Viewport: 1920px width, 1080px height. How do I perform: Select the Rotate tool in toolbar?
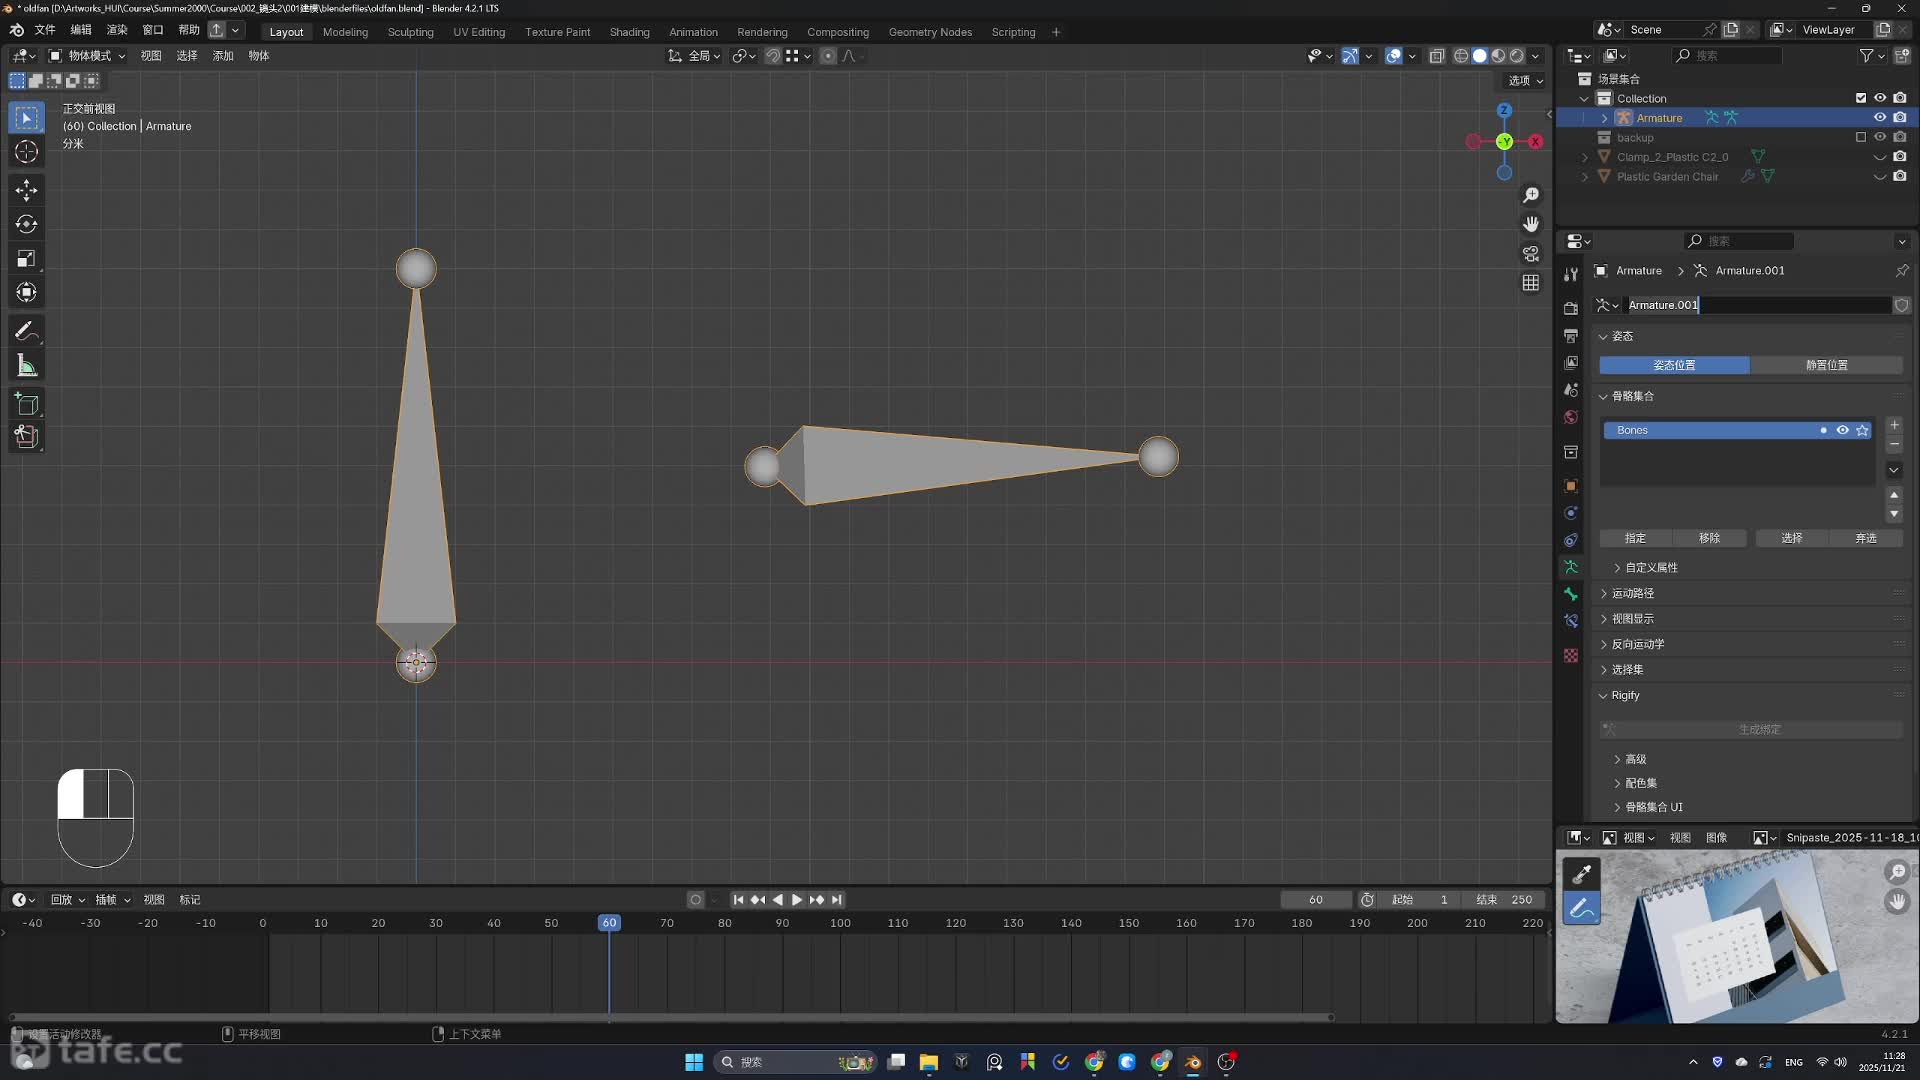27,224
